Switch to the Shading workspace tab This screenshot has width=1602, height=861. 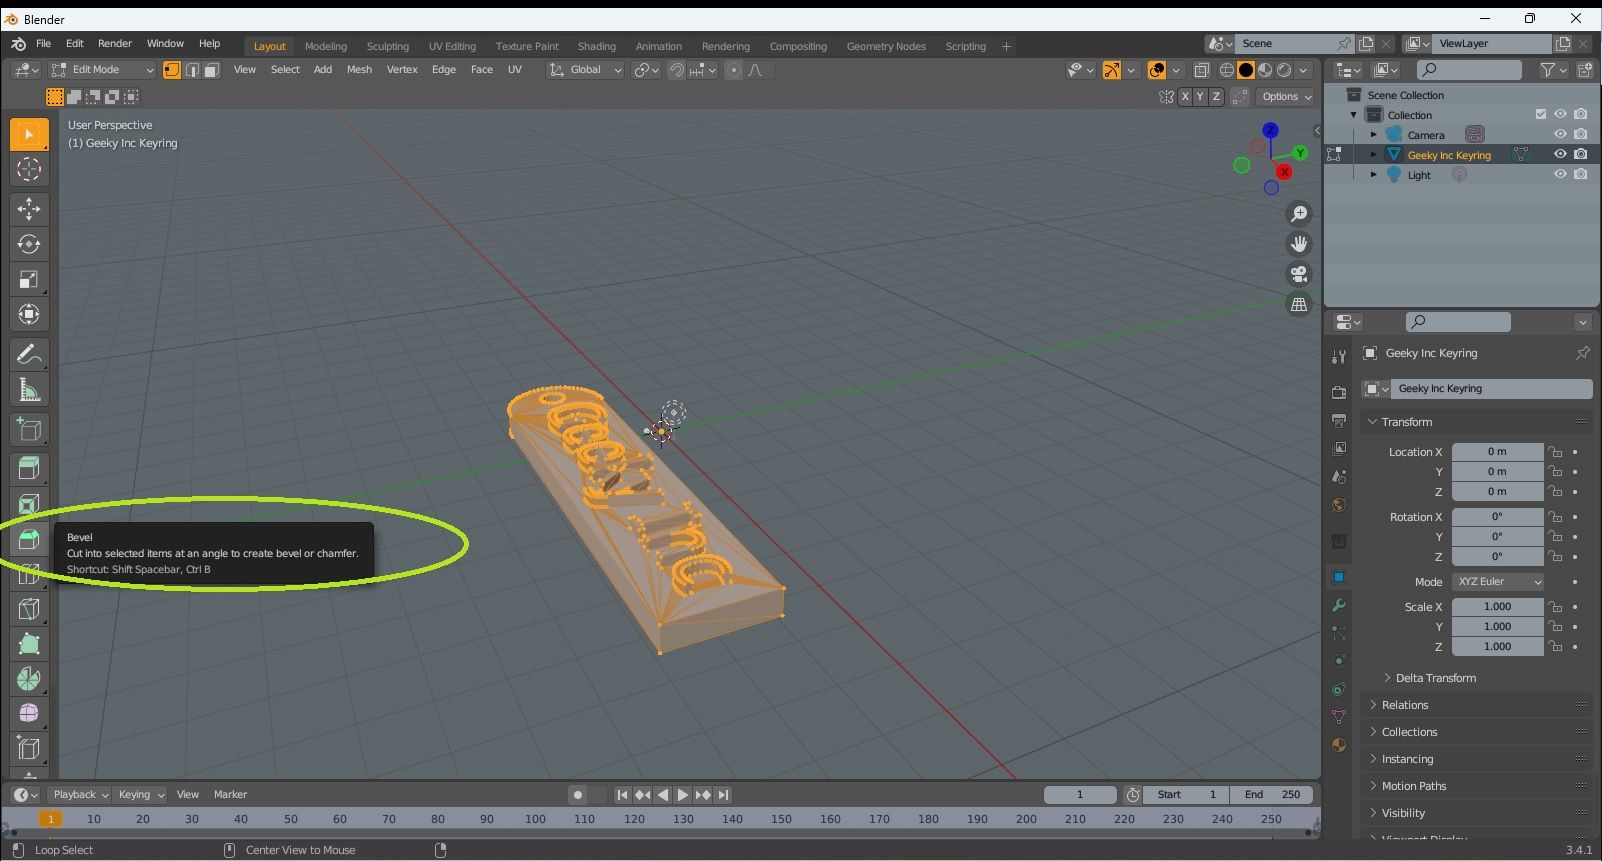click(x=597, y=46)
